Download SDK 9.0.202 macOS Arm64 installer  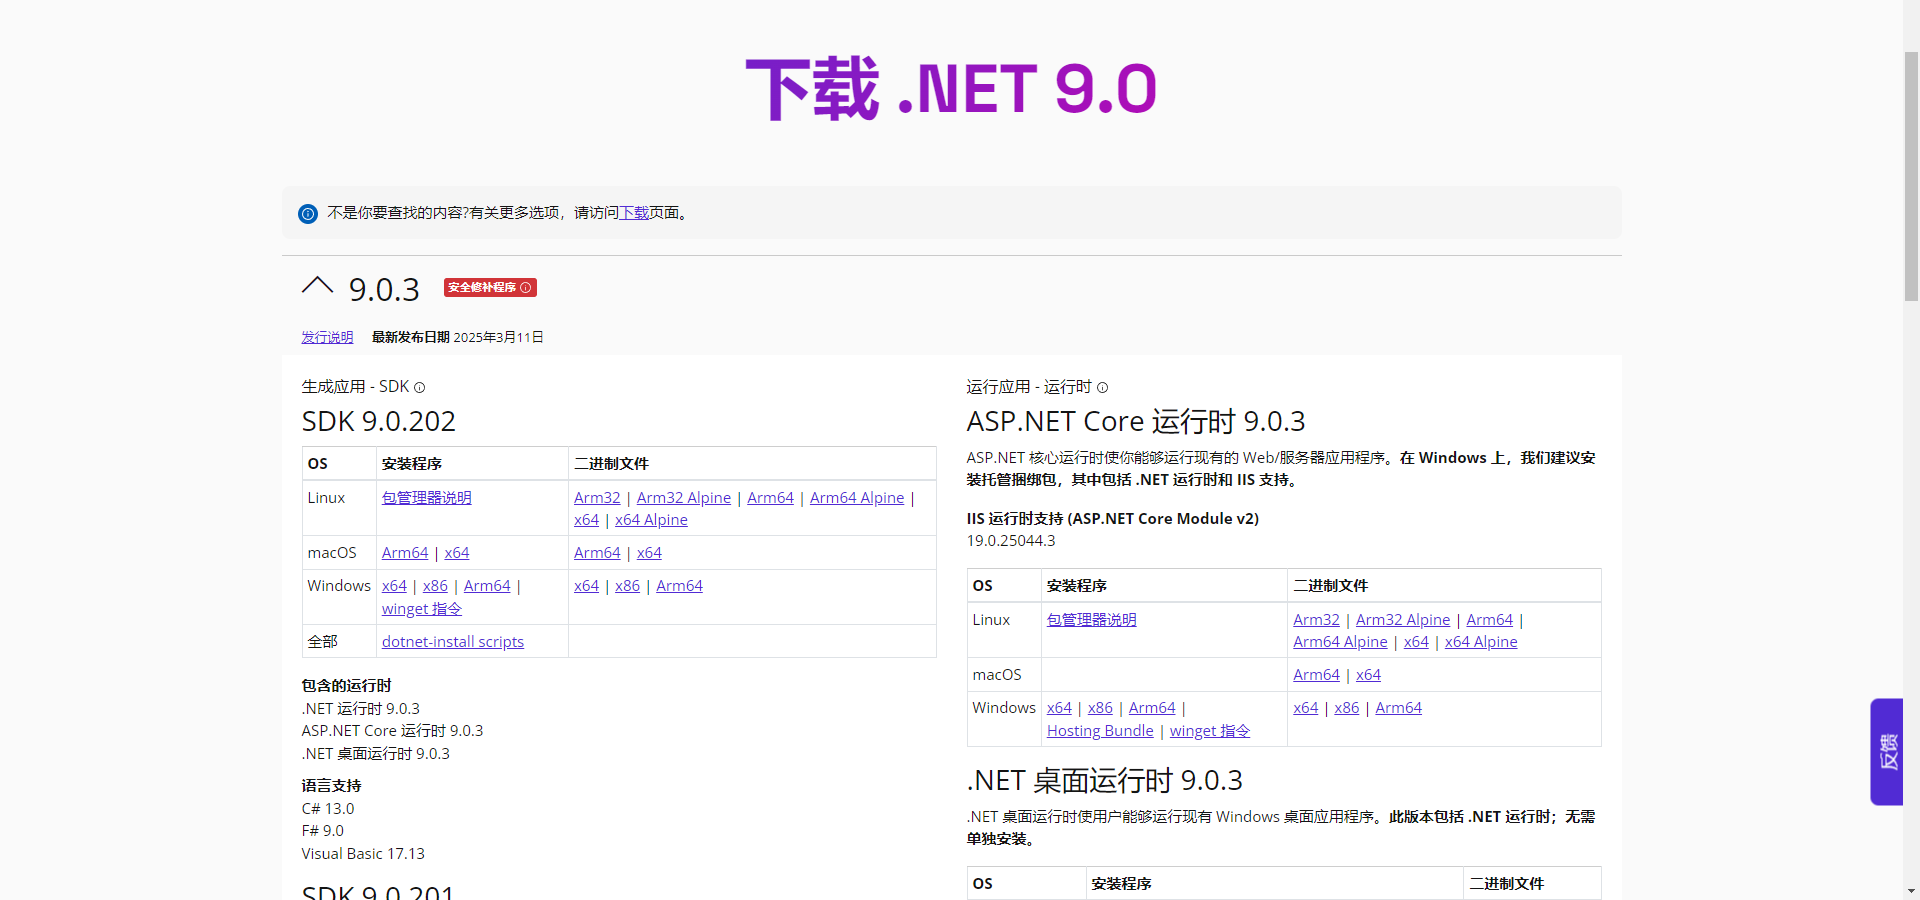(x=404, y=553)
